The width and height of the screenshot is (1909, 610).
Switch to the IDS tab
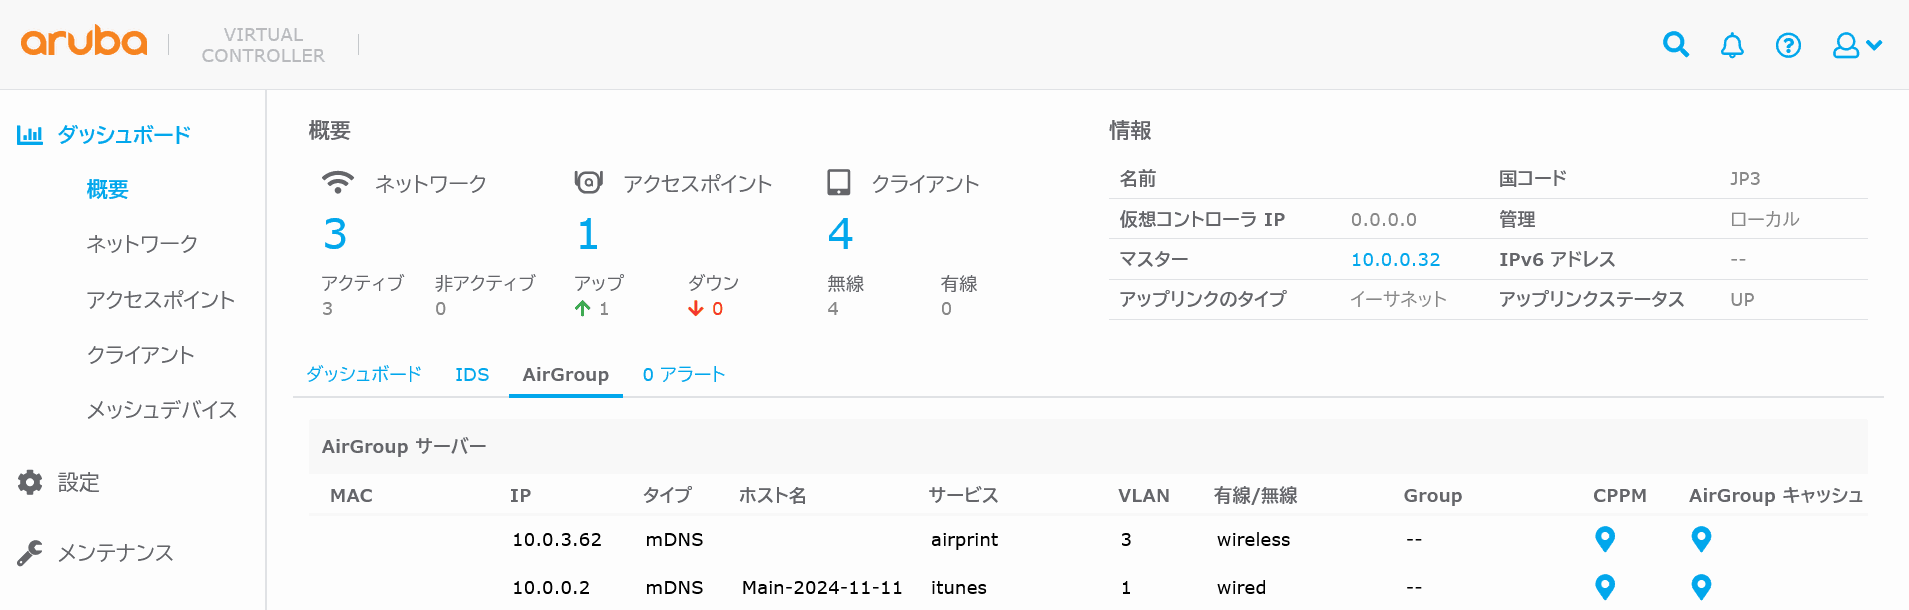(472, 374)
